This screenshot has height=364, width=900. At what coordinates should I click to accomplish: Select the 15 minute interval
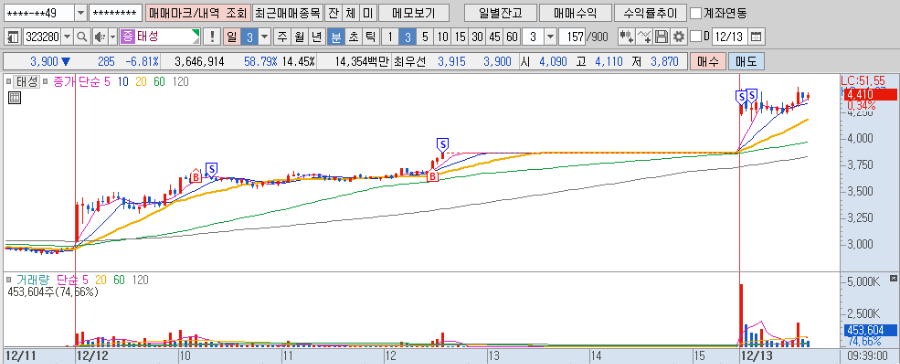[x=460, y=37]
